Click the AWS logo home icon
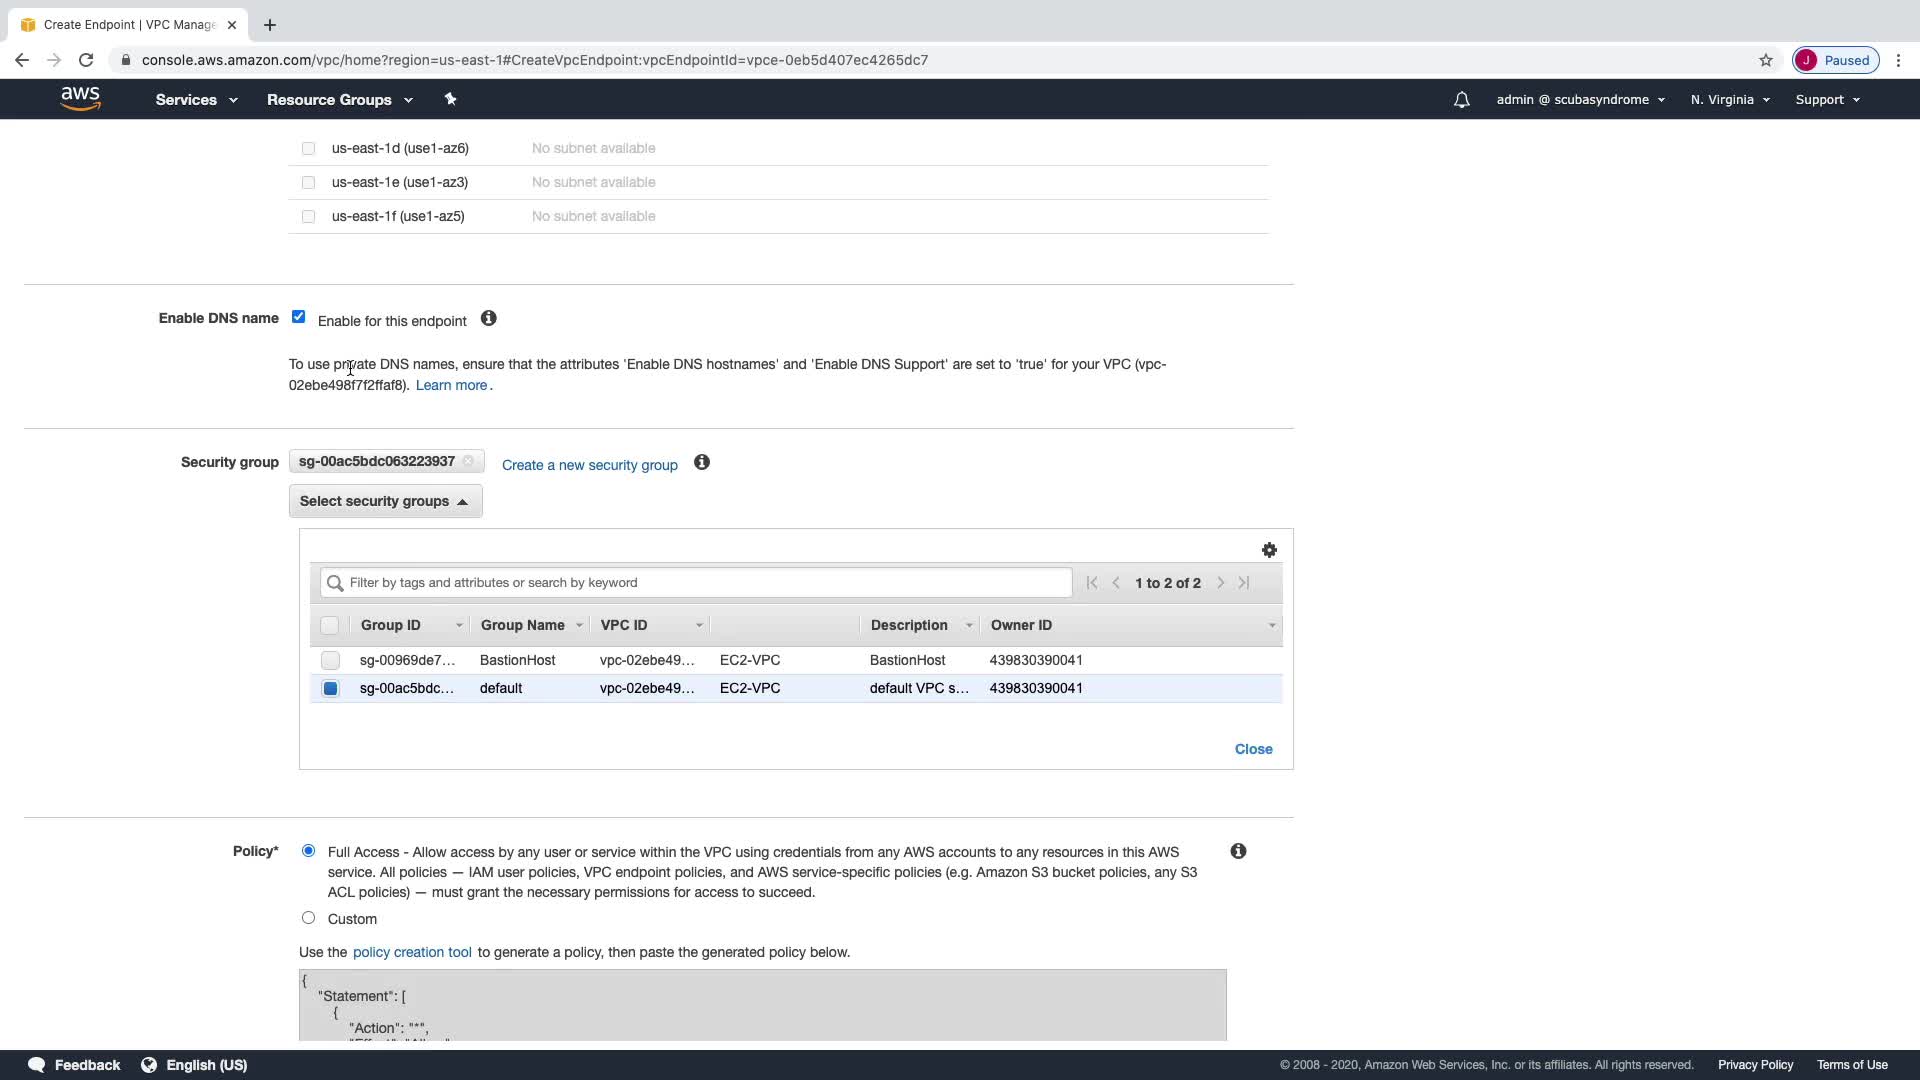 (x=80, y=98)
